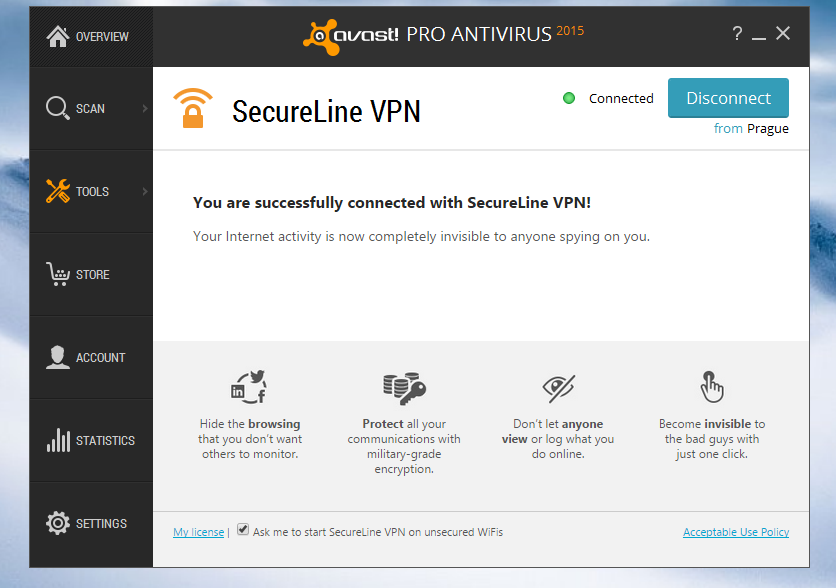The width and height of the screenshot is (836, 588).
Task: Click the My license link
Action: pyautogui.click(x=198, y=531)
